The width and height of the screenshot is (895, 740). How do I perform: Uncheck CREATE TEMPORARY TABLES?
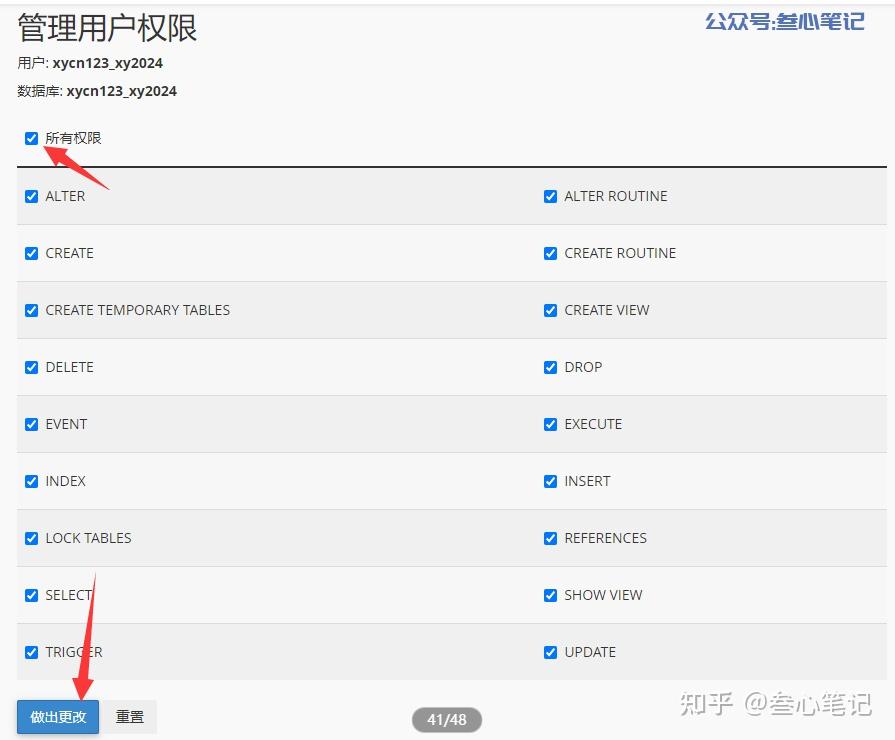pos(31,310)
